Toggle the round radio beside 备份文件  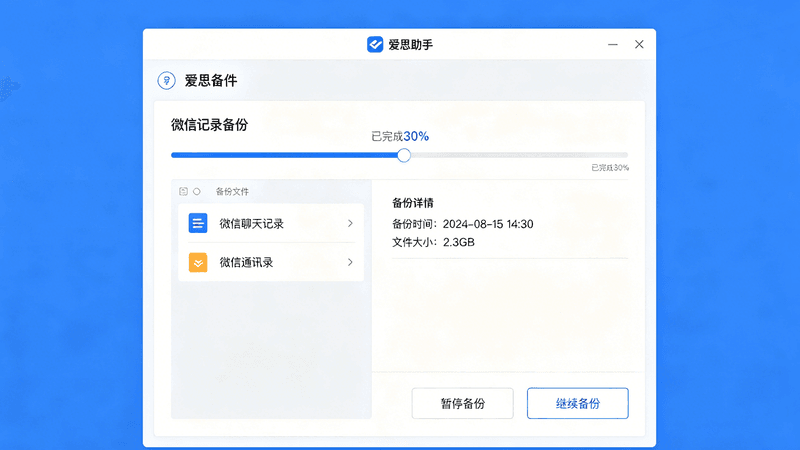(197, 191)
